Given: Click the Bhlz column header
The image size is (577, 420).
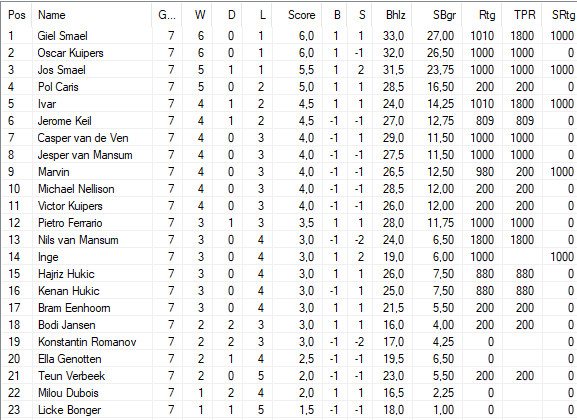Looking at the screenshot, I should tap(392, 15).
